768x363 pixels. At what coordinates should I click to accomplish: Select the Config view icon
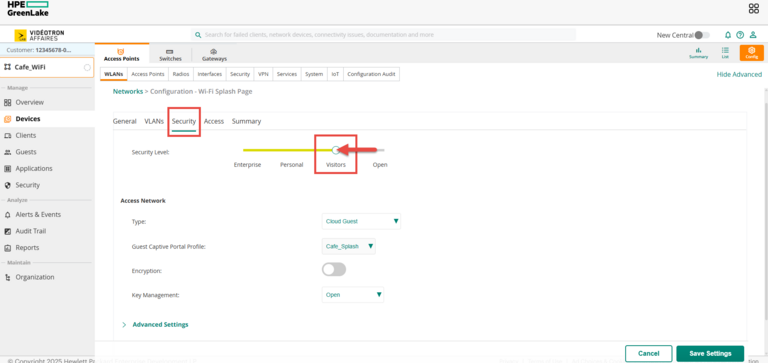pyautogui.click(x=751, y=53)
